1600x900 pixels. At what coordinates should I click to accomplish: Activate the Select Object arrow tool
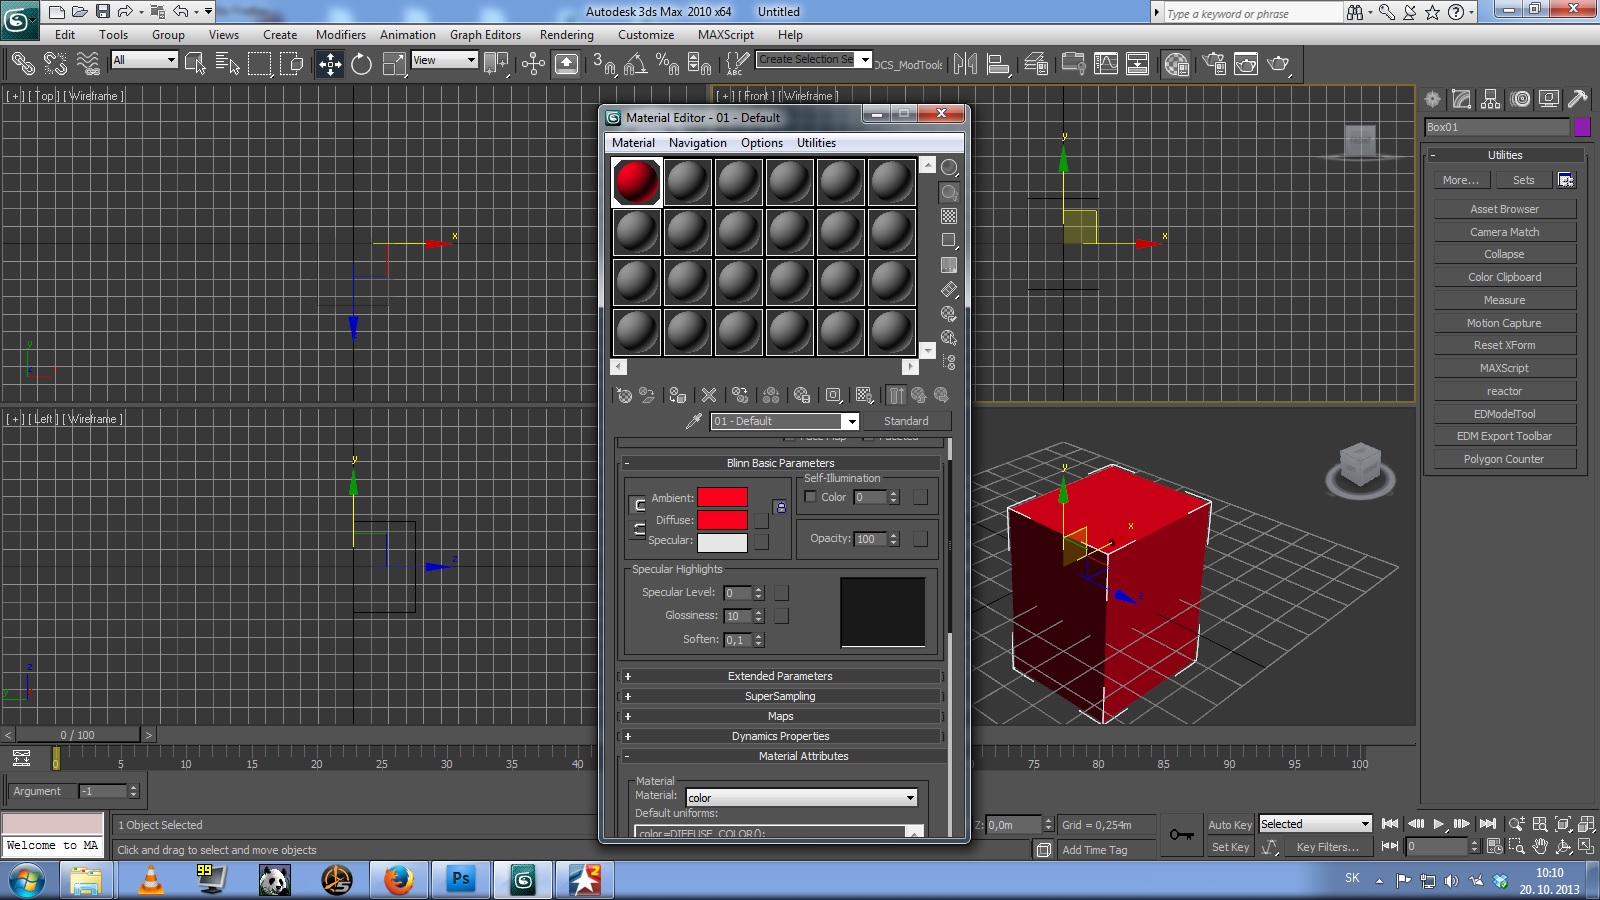click(195, 64)
